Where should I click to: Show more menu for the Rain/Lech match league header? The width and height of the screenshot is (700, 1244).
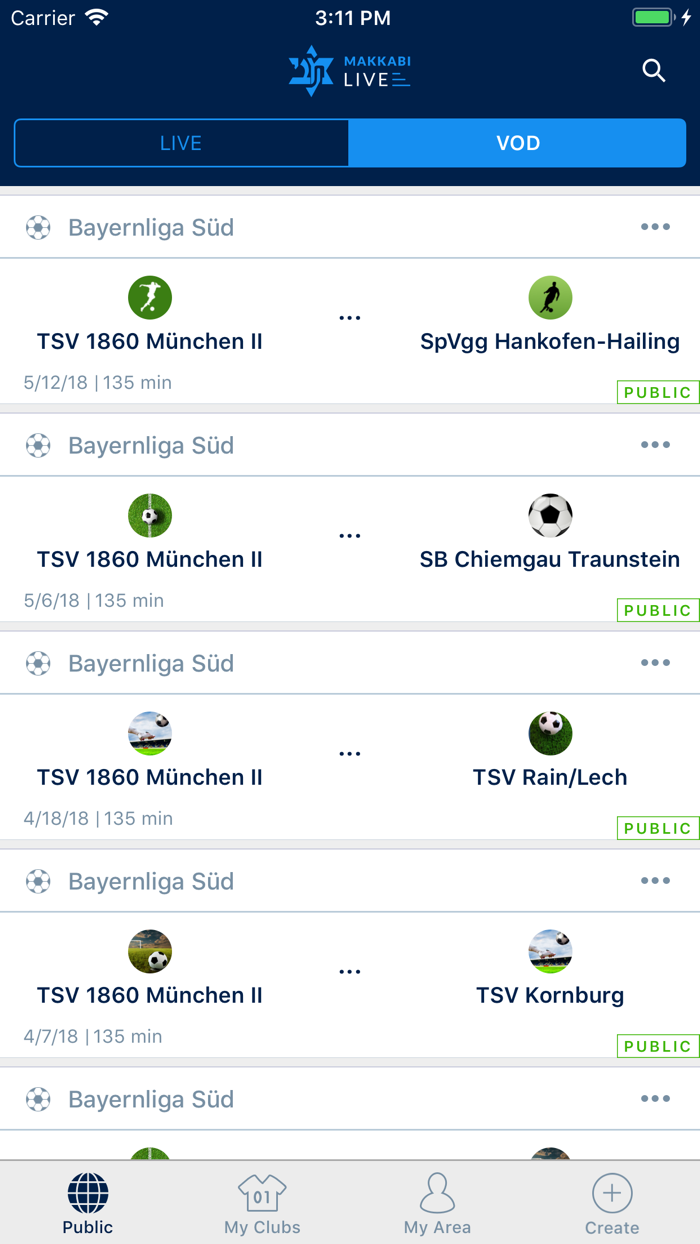655,663
